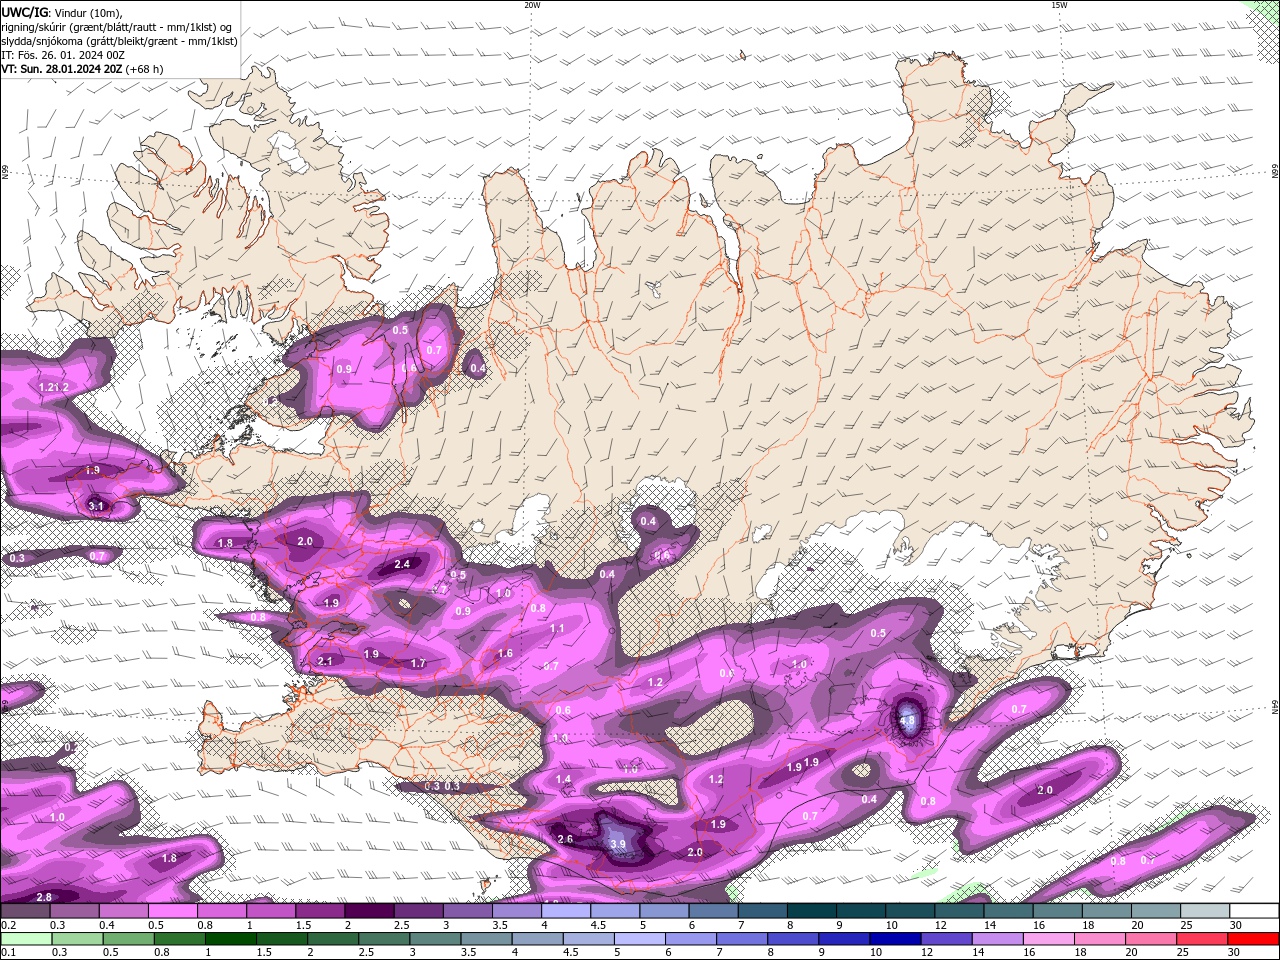Click the 3.9 precipitation value on the south coast

coord(618,845)
